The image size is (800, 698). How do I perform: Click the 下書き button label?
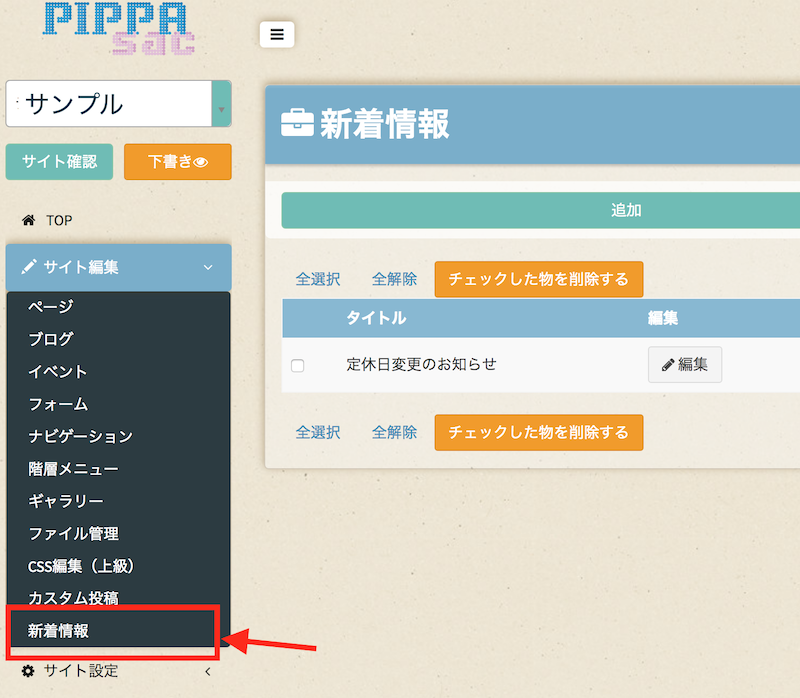coord(170,162)
